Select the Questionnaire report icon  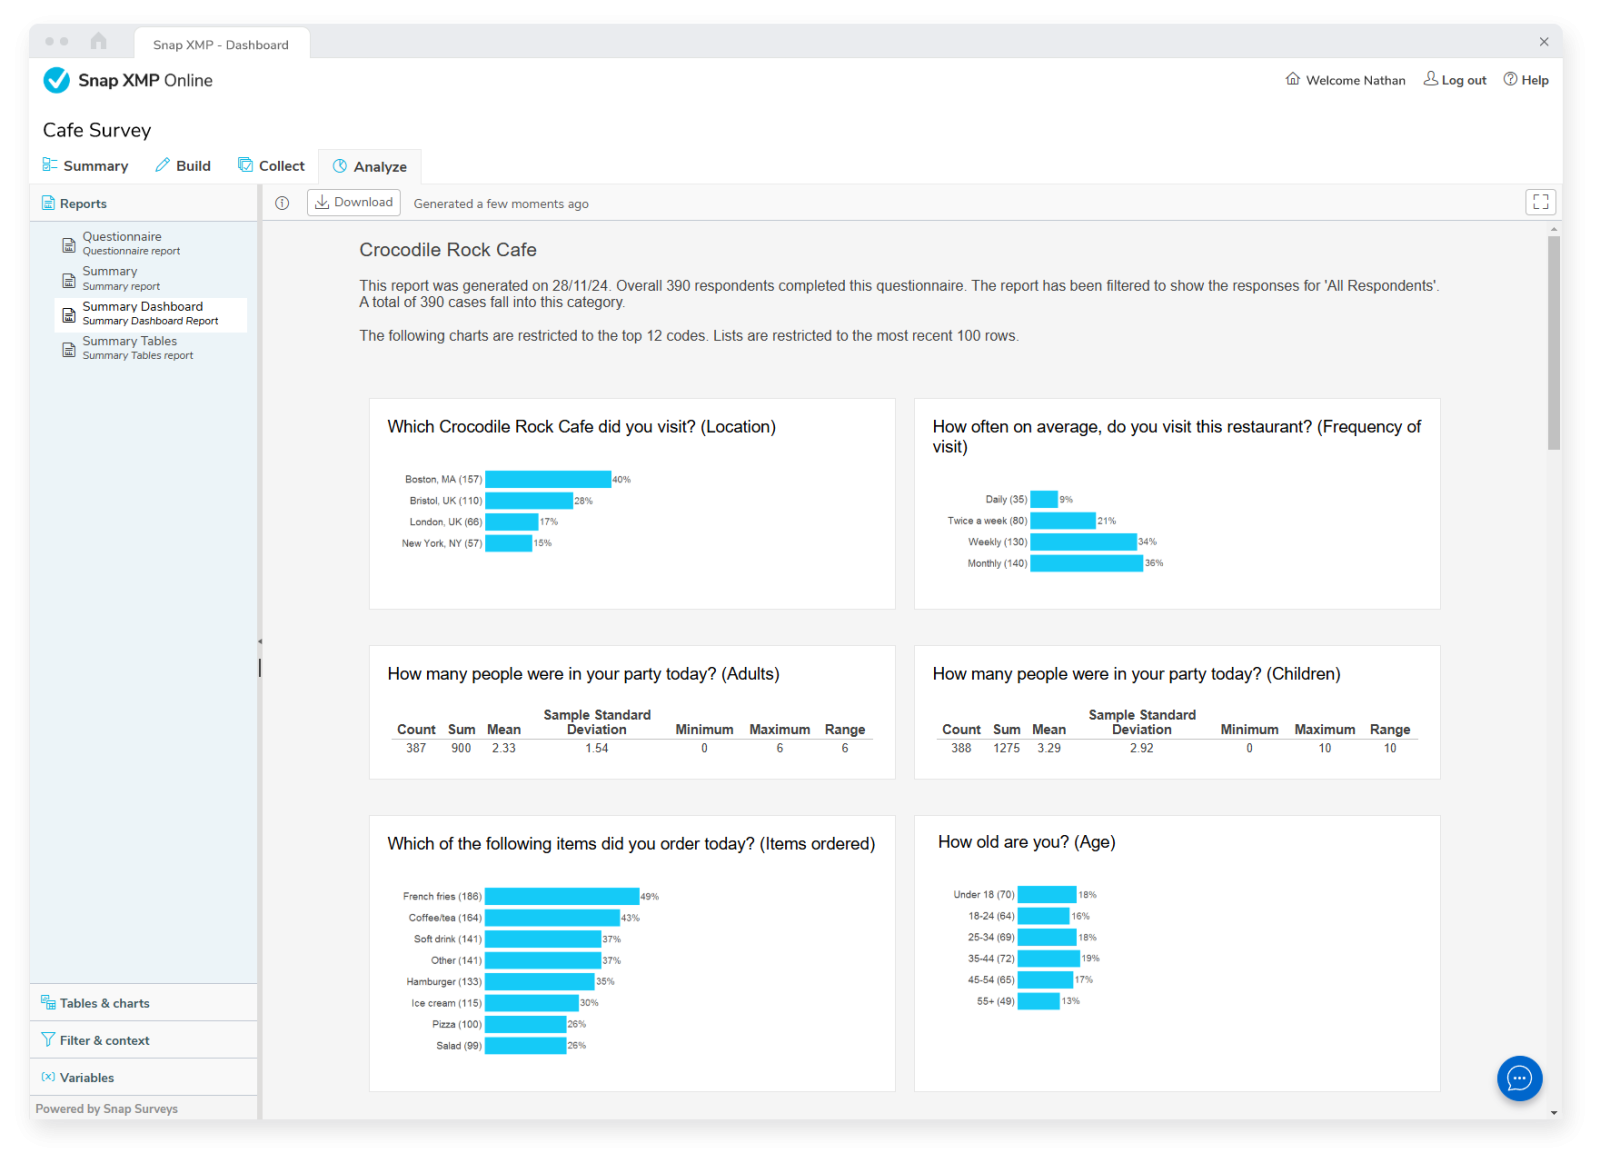click(69, 245)
